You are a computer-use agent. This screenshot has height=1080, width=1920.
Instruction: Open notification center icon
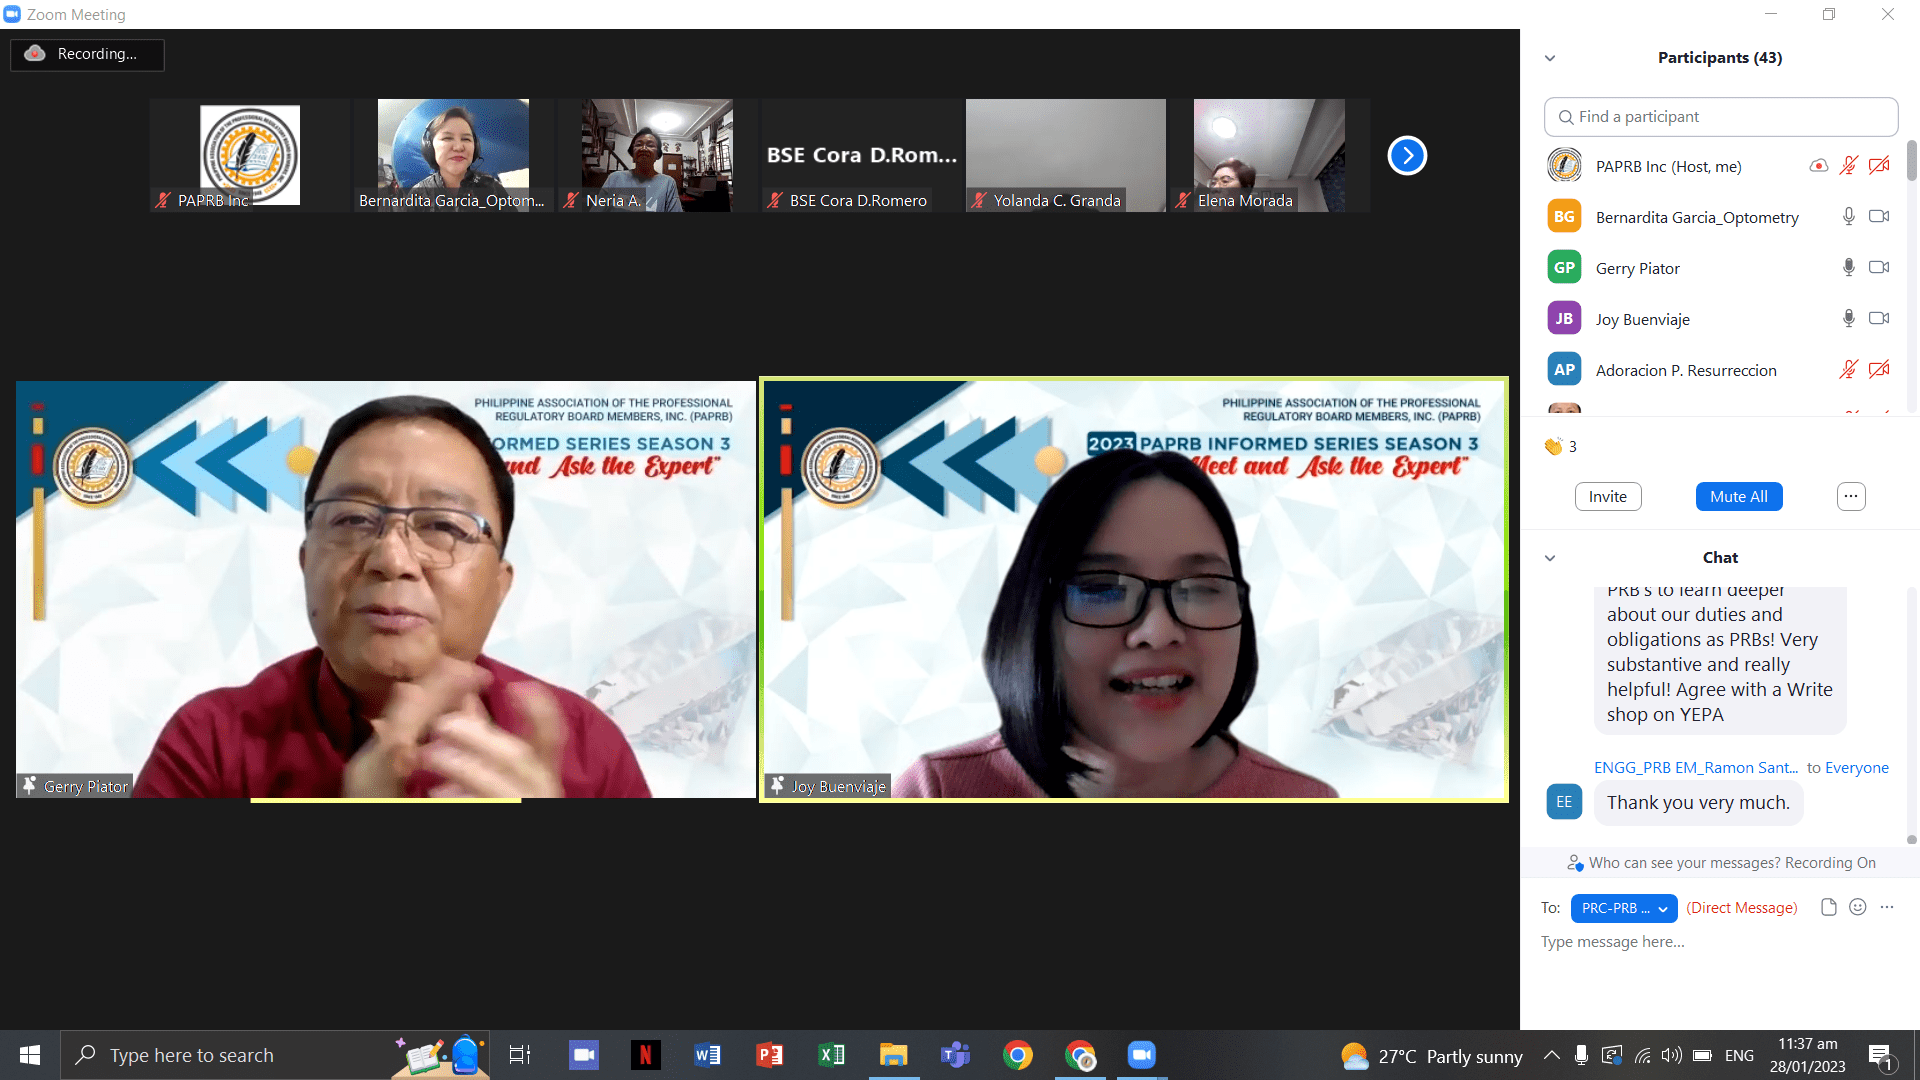pyautogui.click(x=1881, y=1056)
